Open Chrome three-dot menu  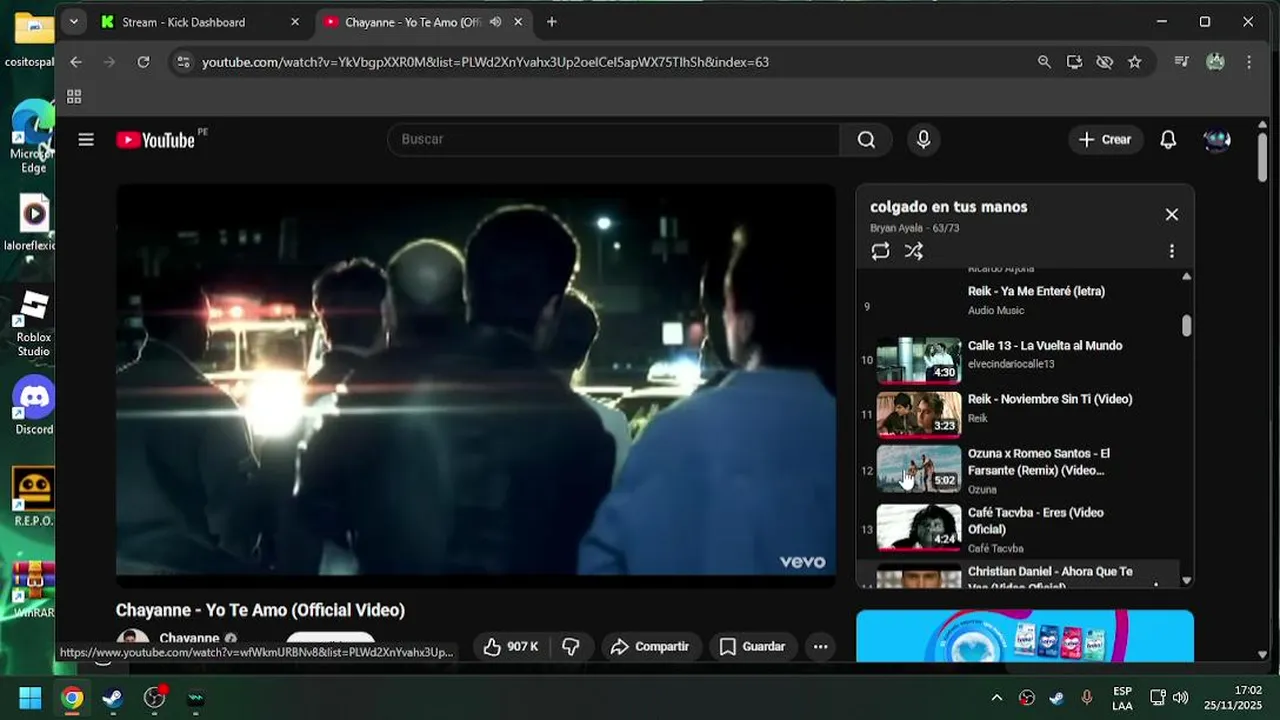click(x=1249, y=62)
